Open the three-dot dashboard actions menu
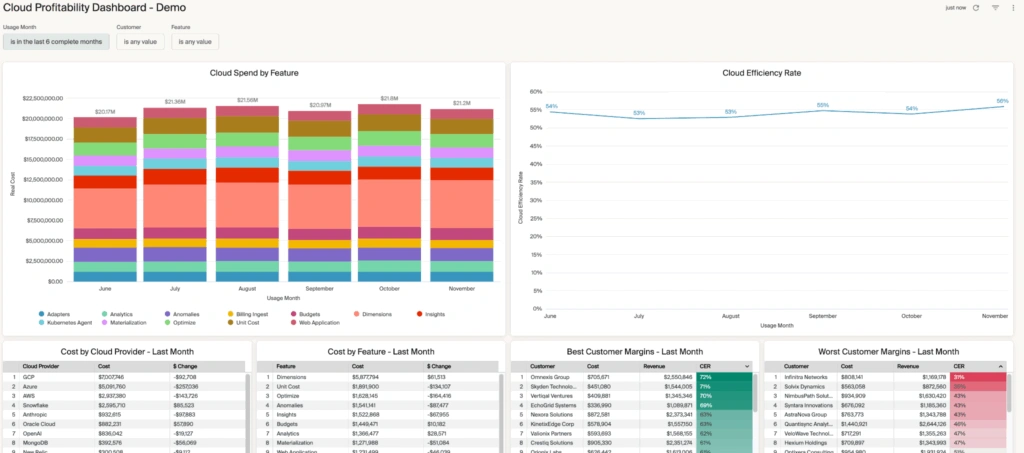1024x453 pixels. (x=1013, y=8)
